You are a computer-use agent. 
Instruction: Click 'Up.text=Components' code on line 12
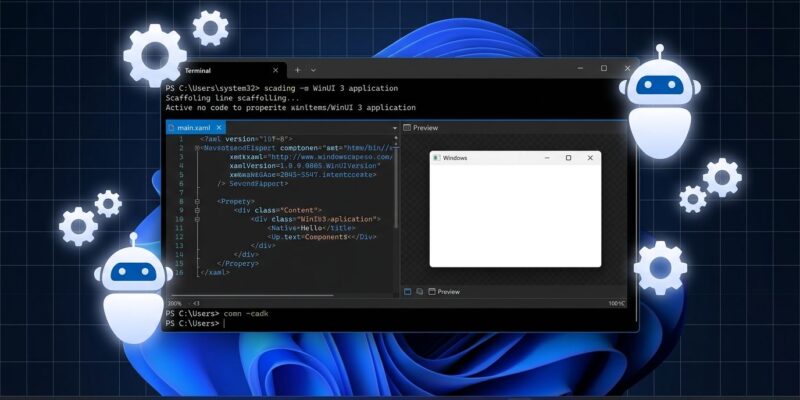coord(322,237)
